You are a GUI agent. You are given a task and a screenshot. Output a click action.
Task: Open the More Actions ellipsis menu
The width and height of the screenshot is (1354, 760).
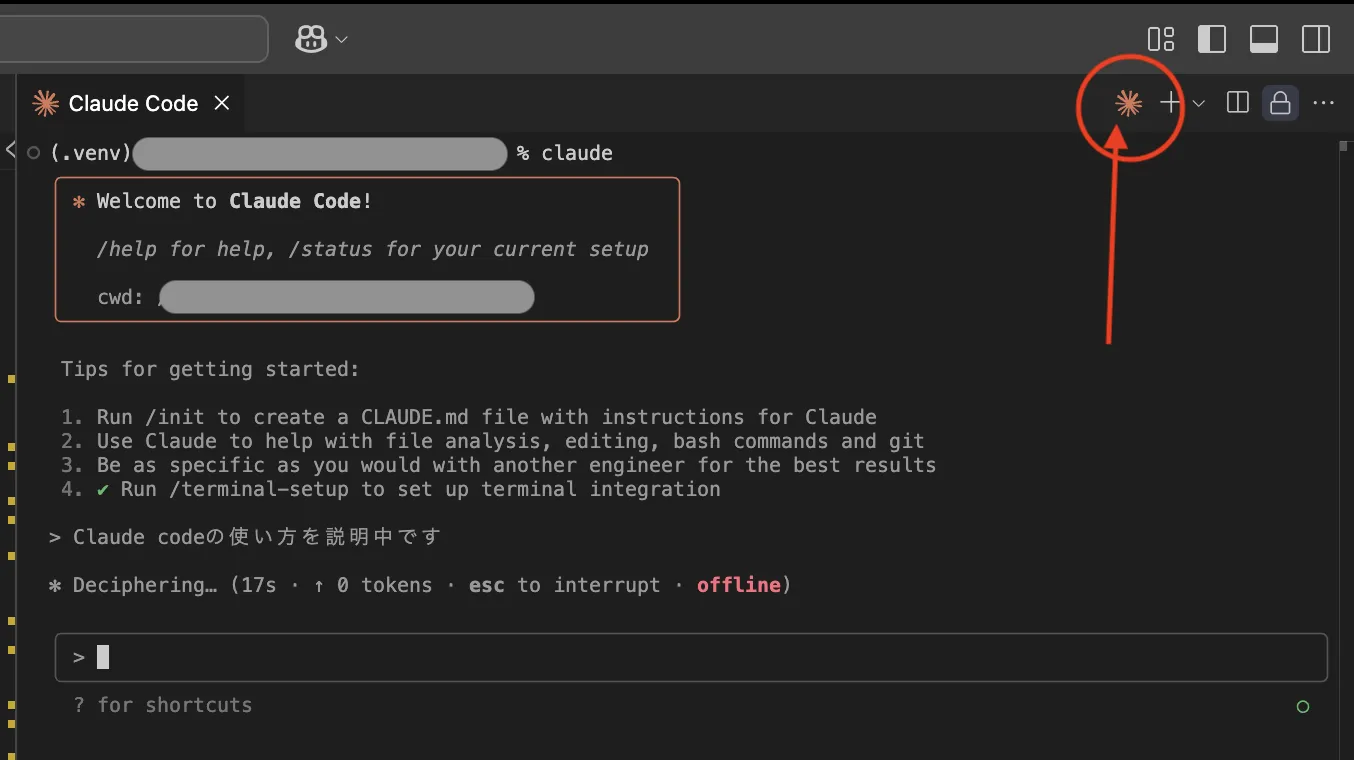click(1324, 103)
